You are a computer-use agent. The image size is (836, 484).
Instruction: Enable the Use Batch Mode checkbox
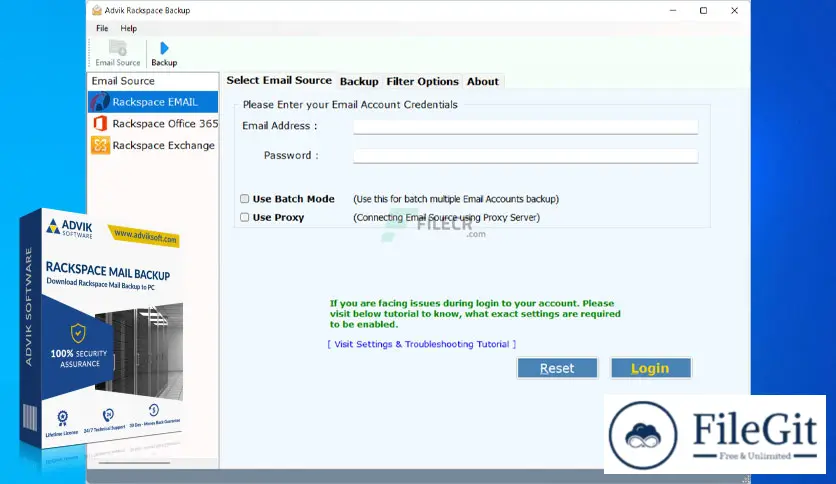[x=244, y=199]
